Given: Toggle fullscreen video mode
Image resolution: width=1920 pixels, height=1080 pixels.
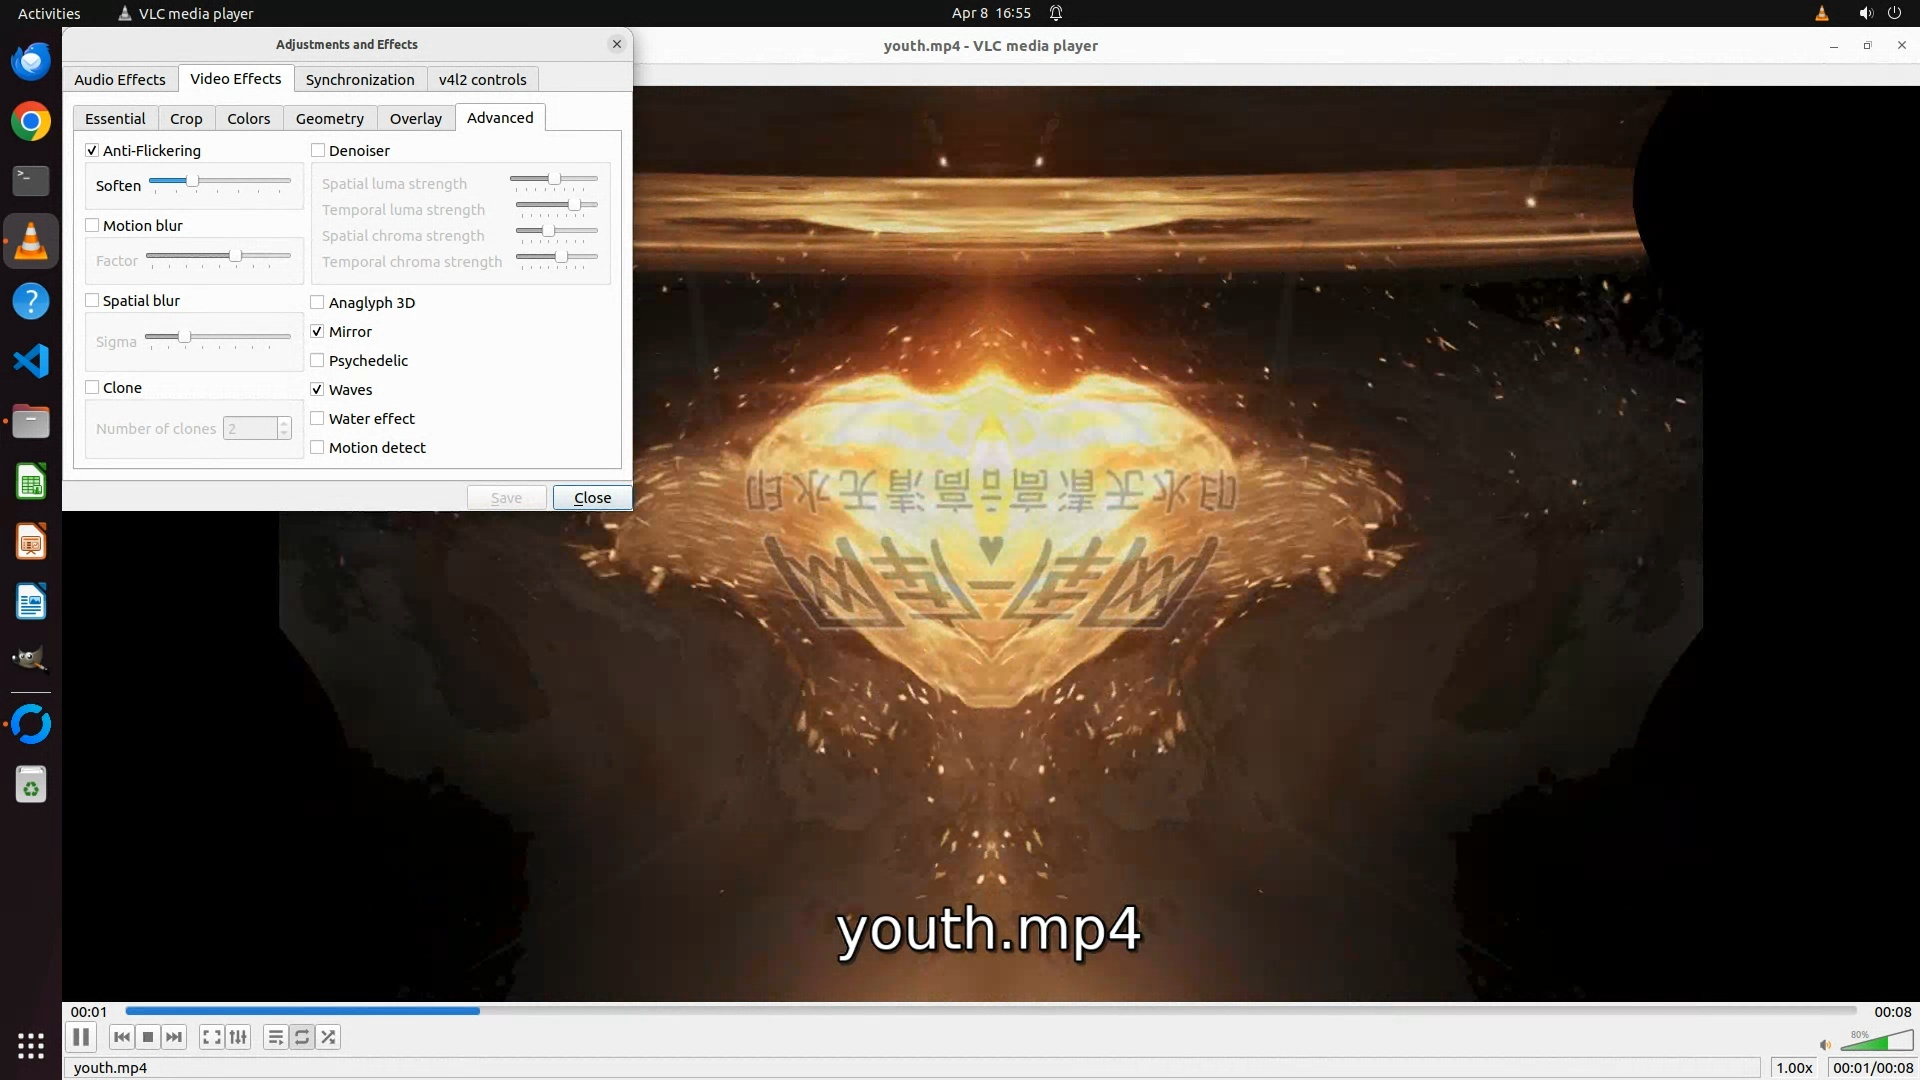Looking at the screenshot, I should [211, 1037].
